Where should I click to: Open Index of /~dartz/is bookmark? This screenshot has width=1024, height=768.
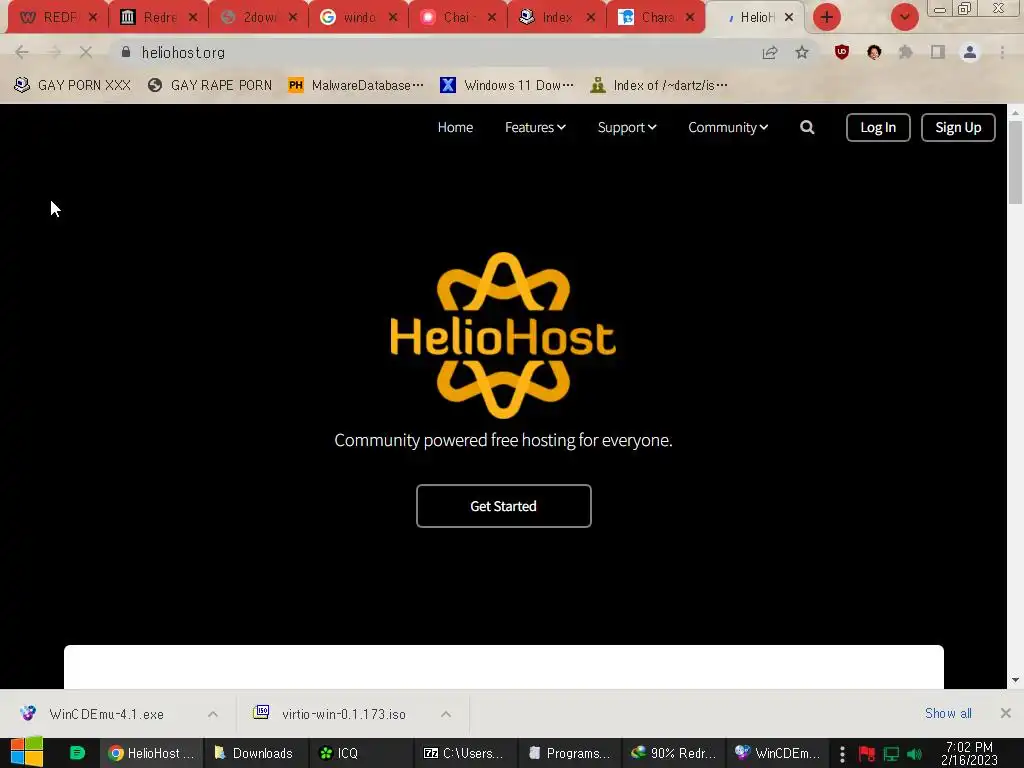pyautogui.click(x=659, y=85)
